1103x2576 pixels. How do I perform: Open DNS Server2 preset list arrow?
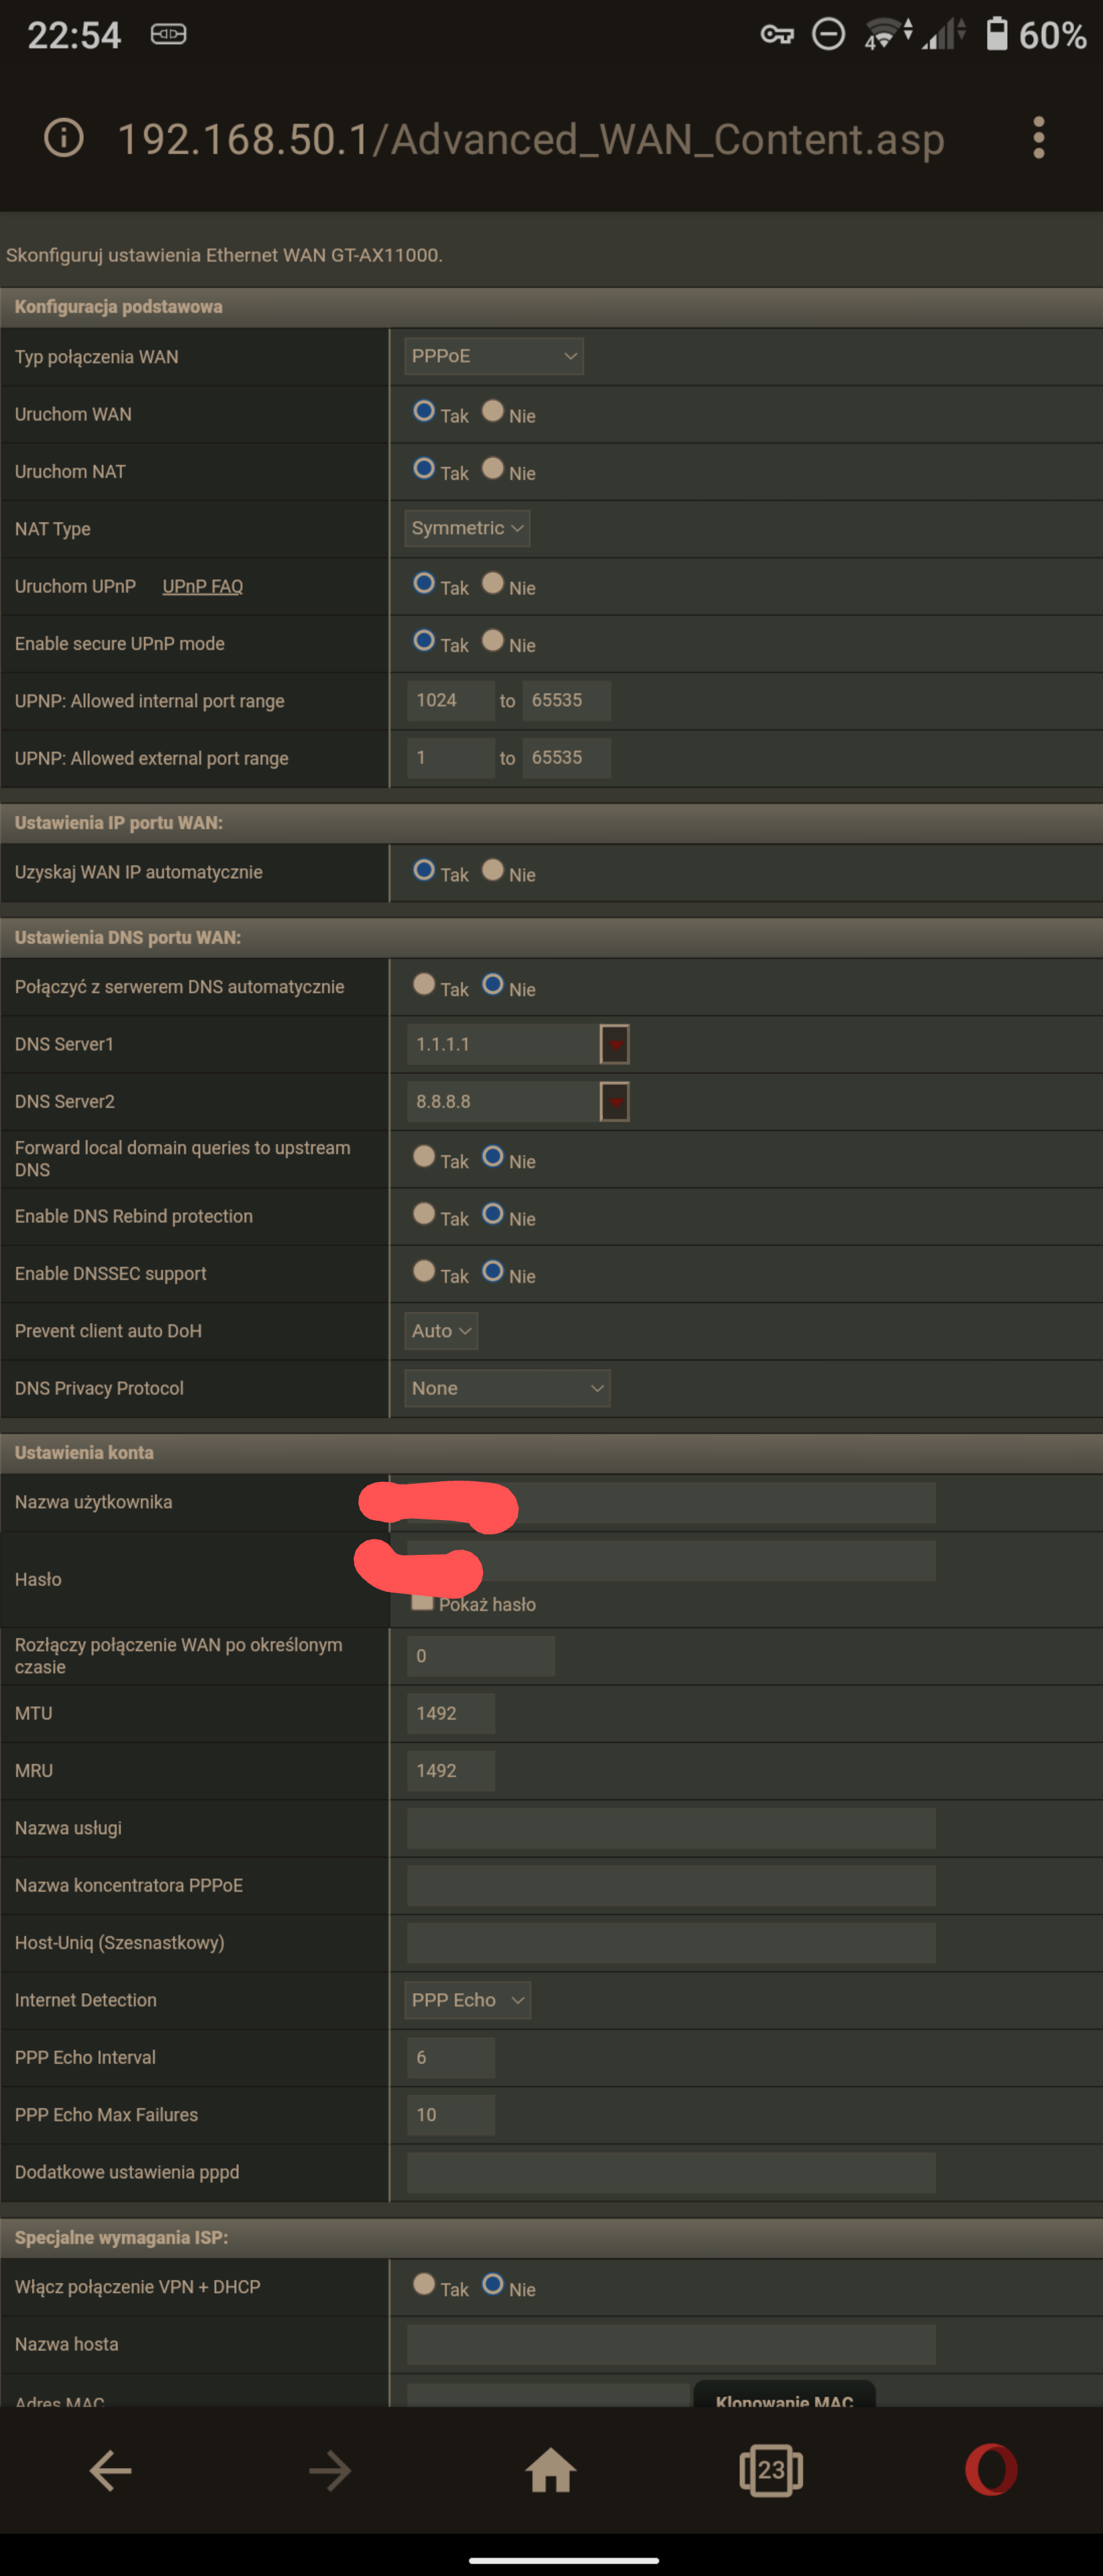click(614, 1102)
